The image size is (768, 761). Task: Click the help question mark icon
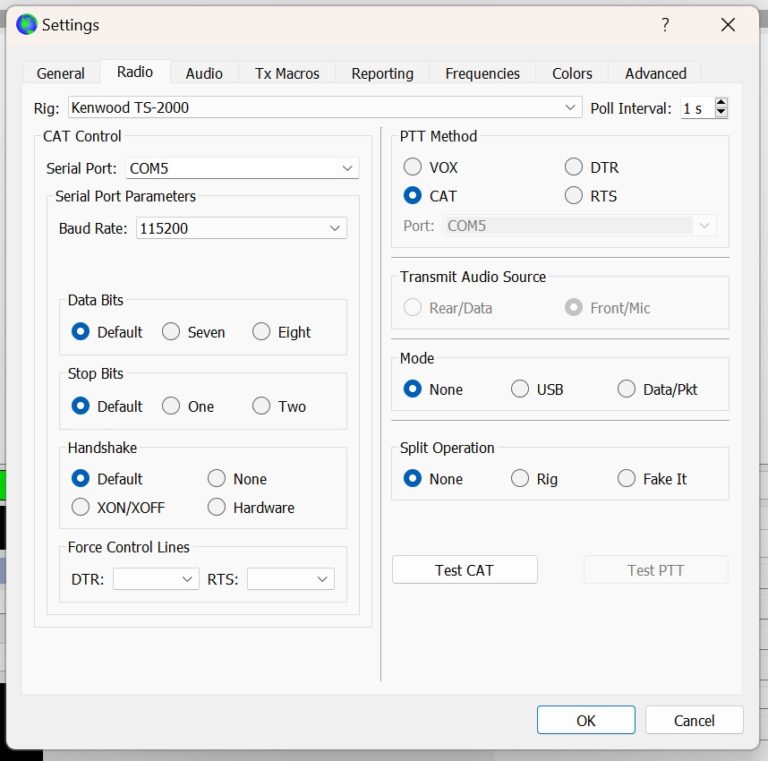(x=665, y=25)
